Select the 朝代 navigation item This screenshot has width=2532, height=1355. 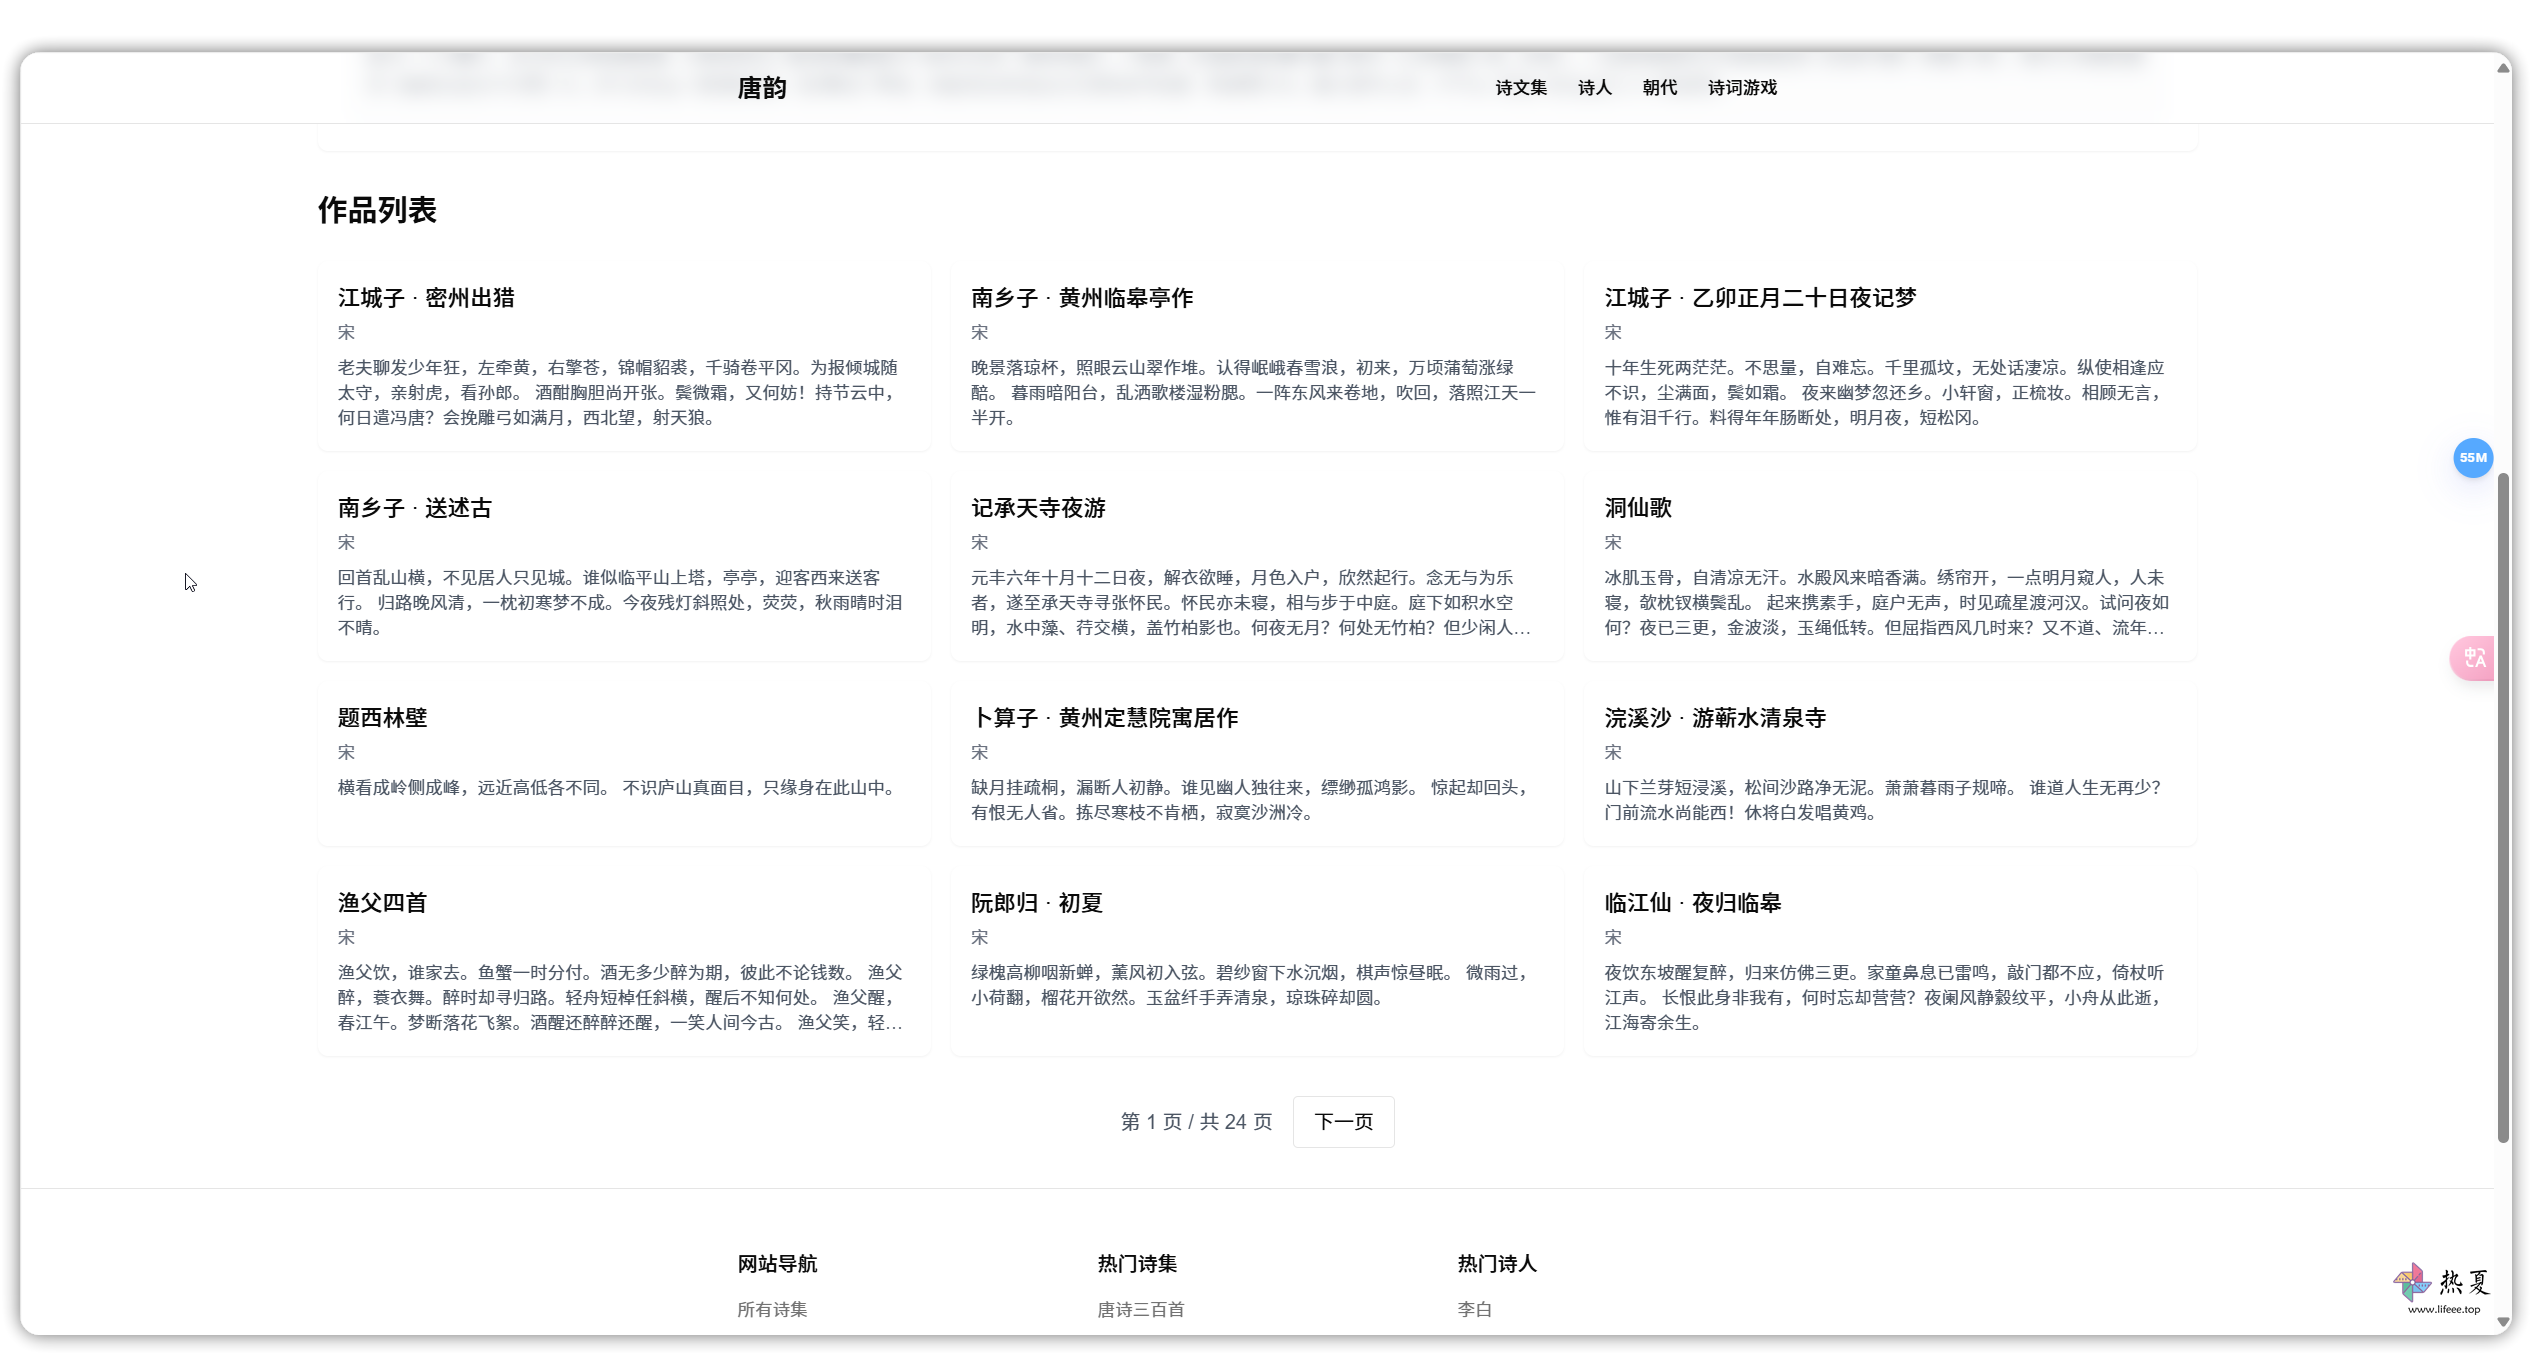click(x=1659, y=88)
